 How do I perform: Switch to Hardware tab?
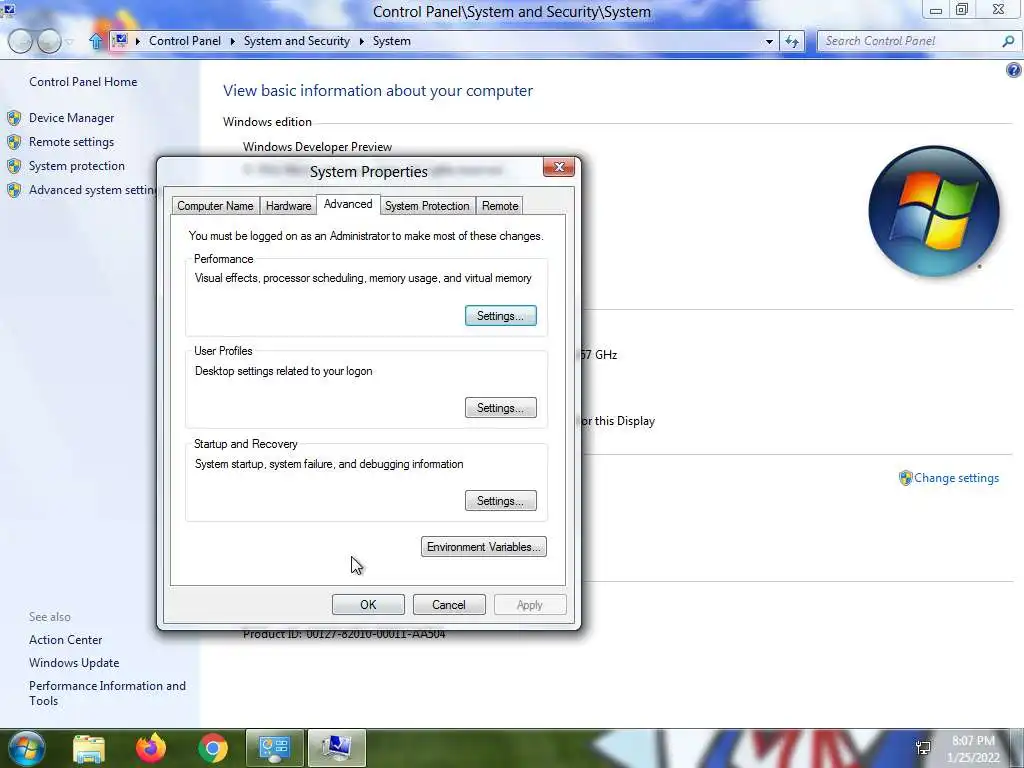288,206
